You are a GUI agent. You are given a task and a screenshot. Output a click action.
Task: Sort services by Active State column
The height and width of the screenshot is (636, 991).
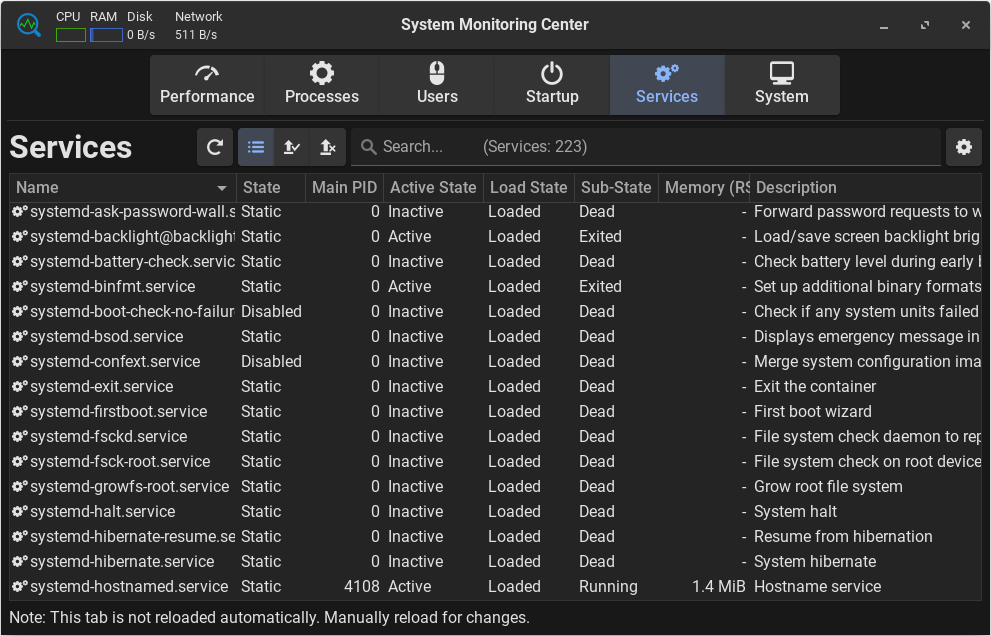(432, 187)
